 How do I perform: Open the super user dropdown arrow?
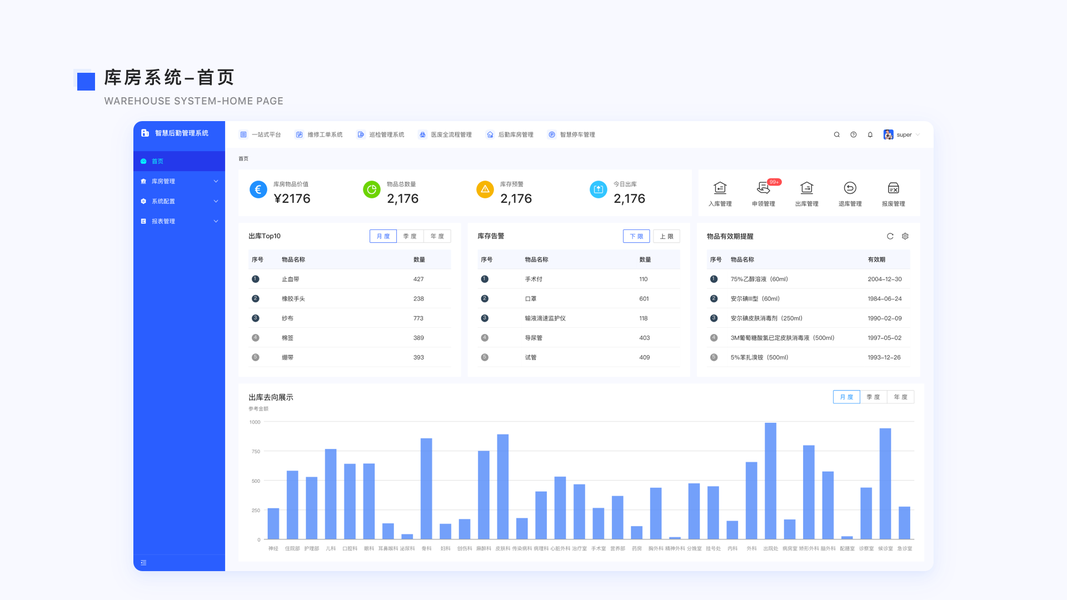[918, 135]
